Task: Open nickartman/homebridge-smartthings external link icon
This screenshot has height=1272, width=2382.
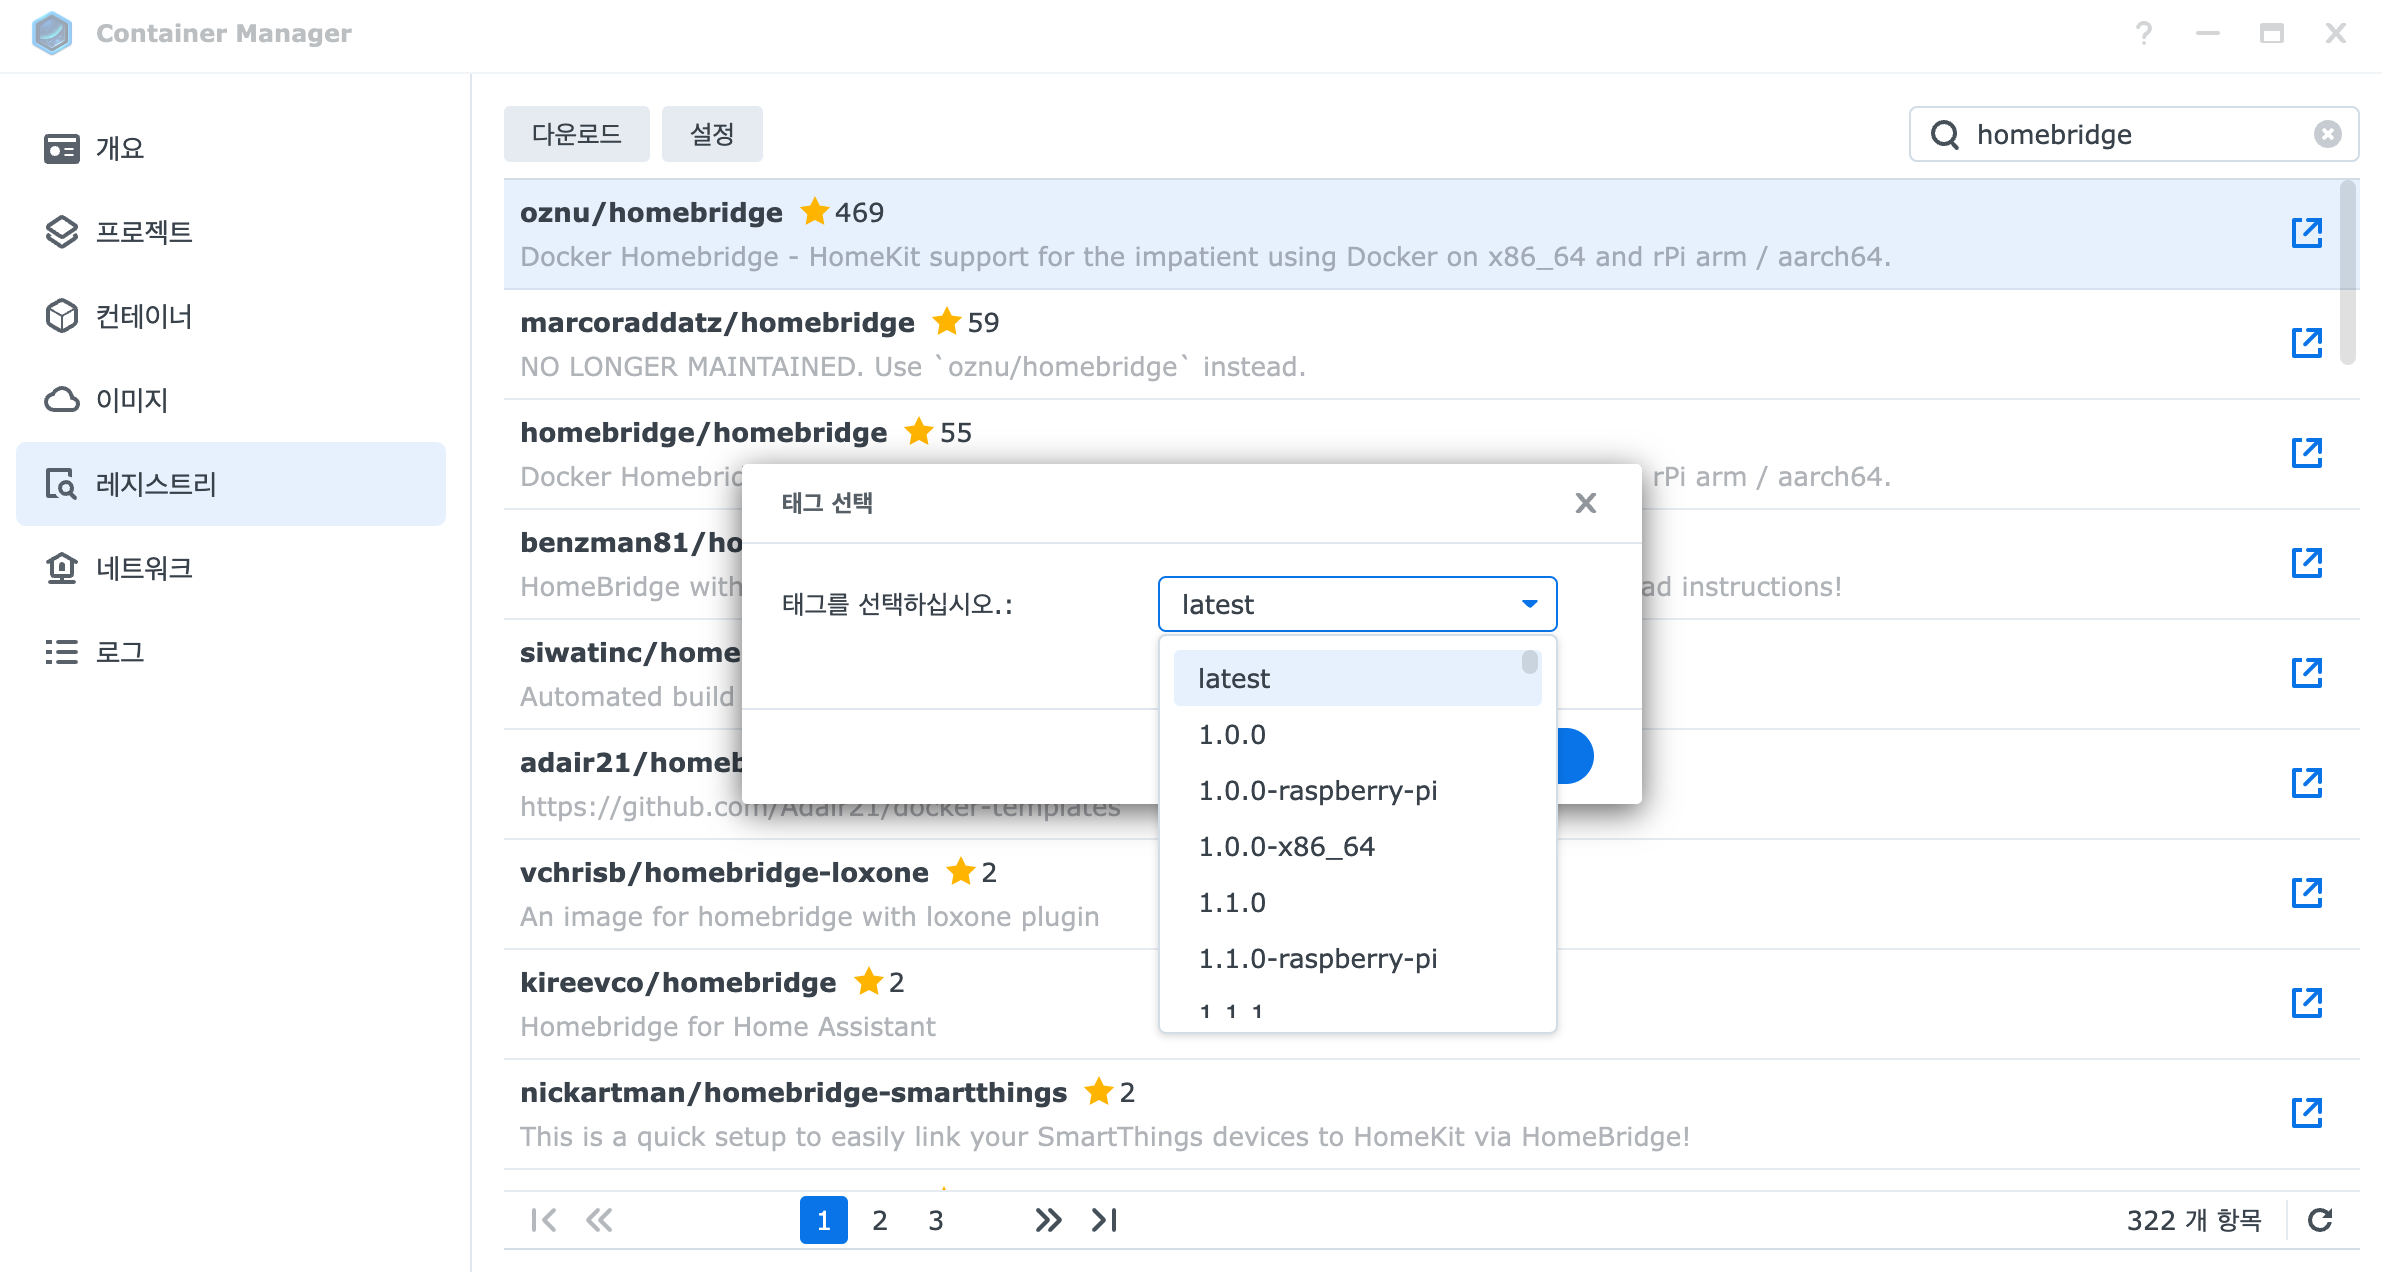Action: point(2307,1113)
